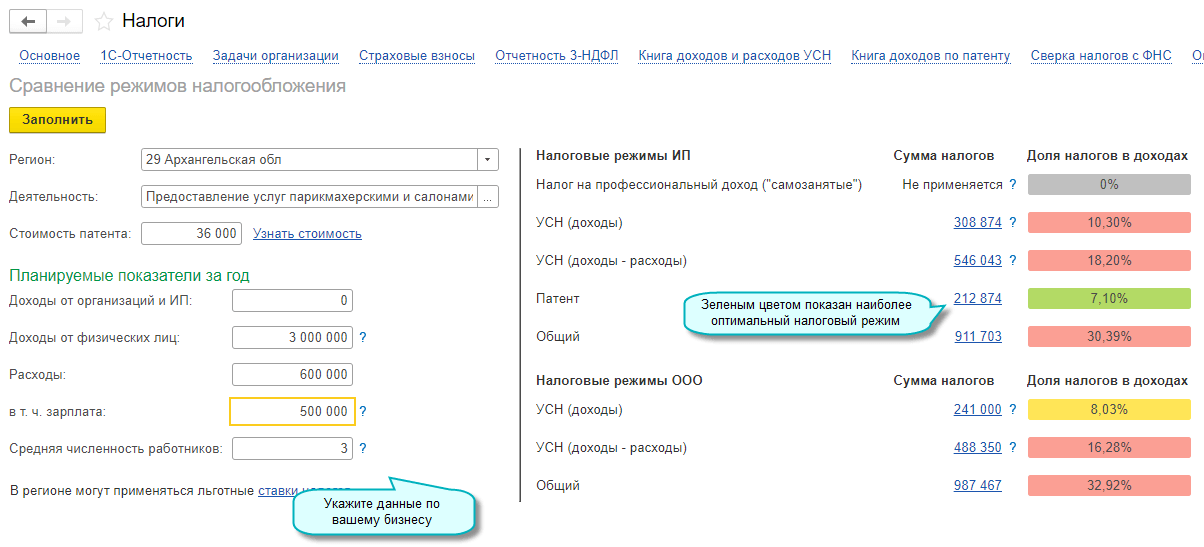This screenshot has width=1204, height=547.
Task: Click question mark beside ООО УСН (доходы) sum
Action: click(x=1013, y=410)
